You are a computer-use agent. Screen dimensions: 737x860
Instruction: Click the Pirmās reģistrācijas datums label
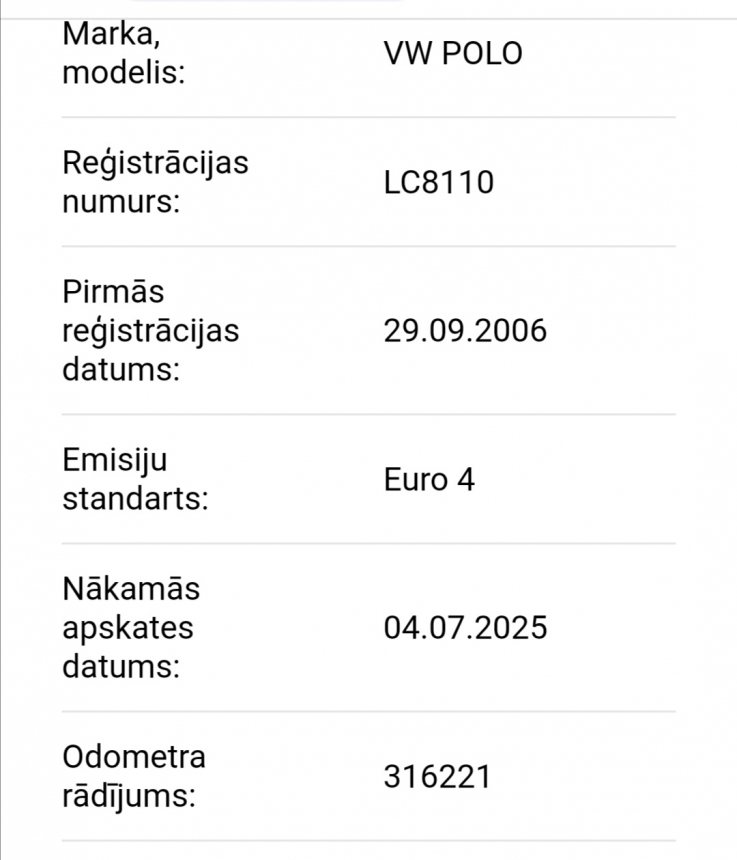point(151,330)
